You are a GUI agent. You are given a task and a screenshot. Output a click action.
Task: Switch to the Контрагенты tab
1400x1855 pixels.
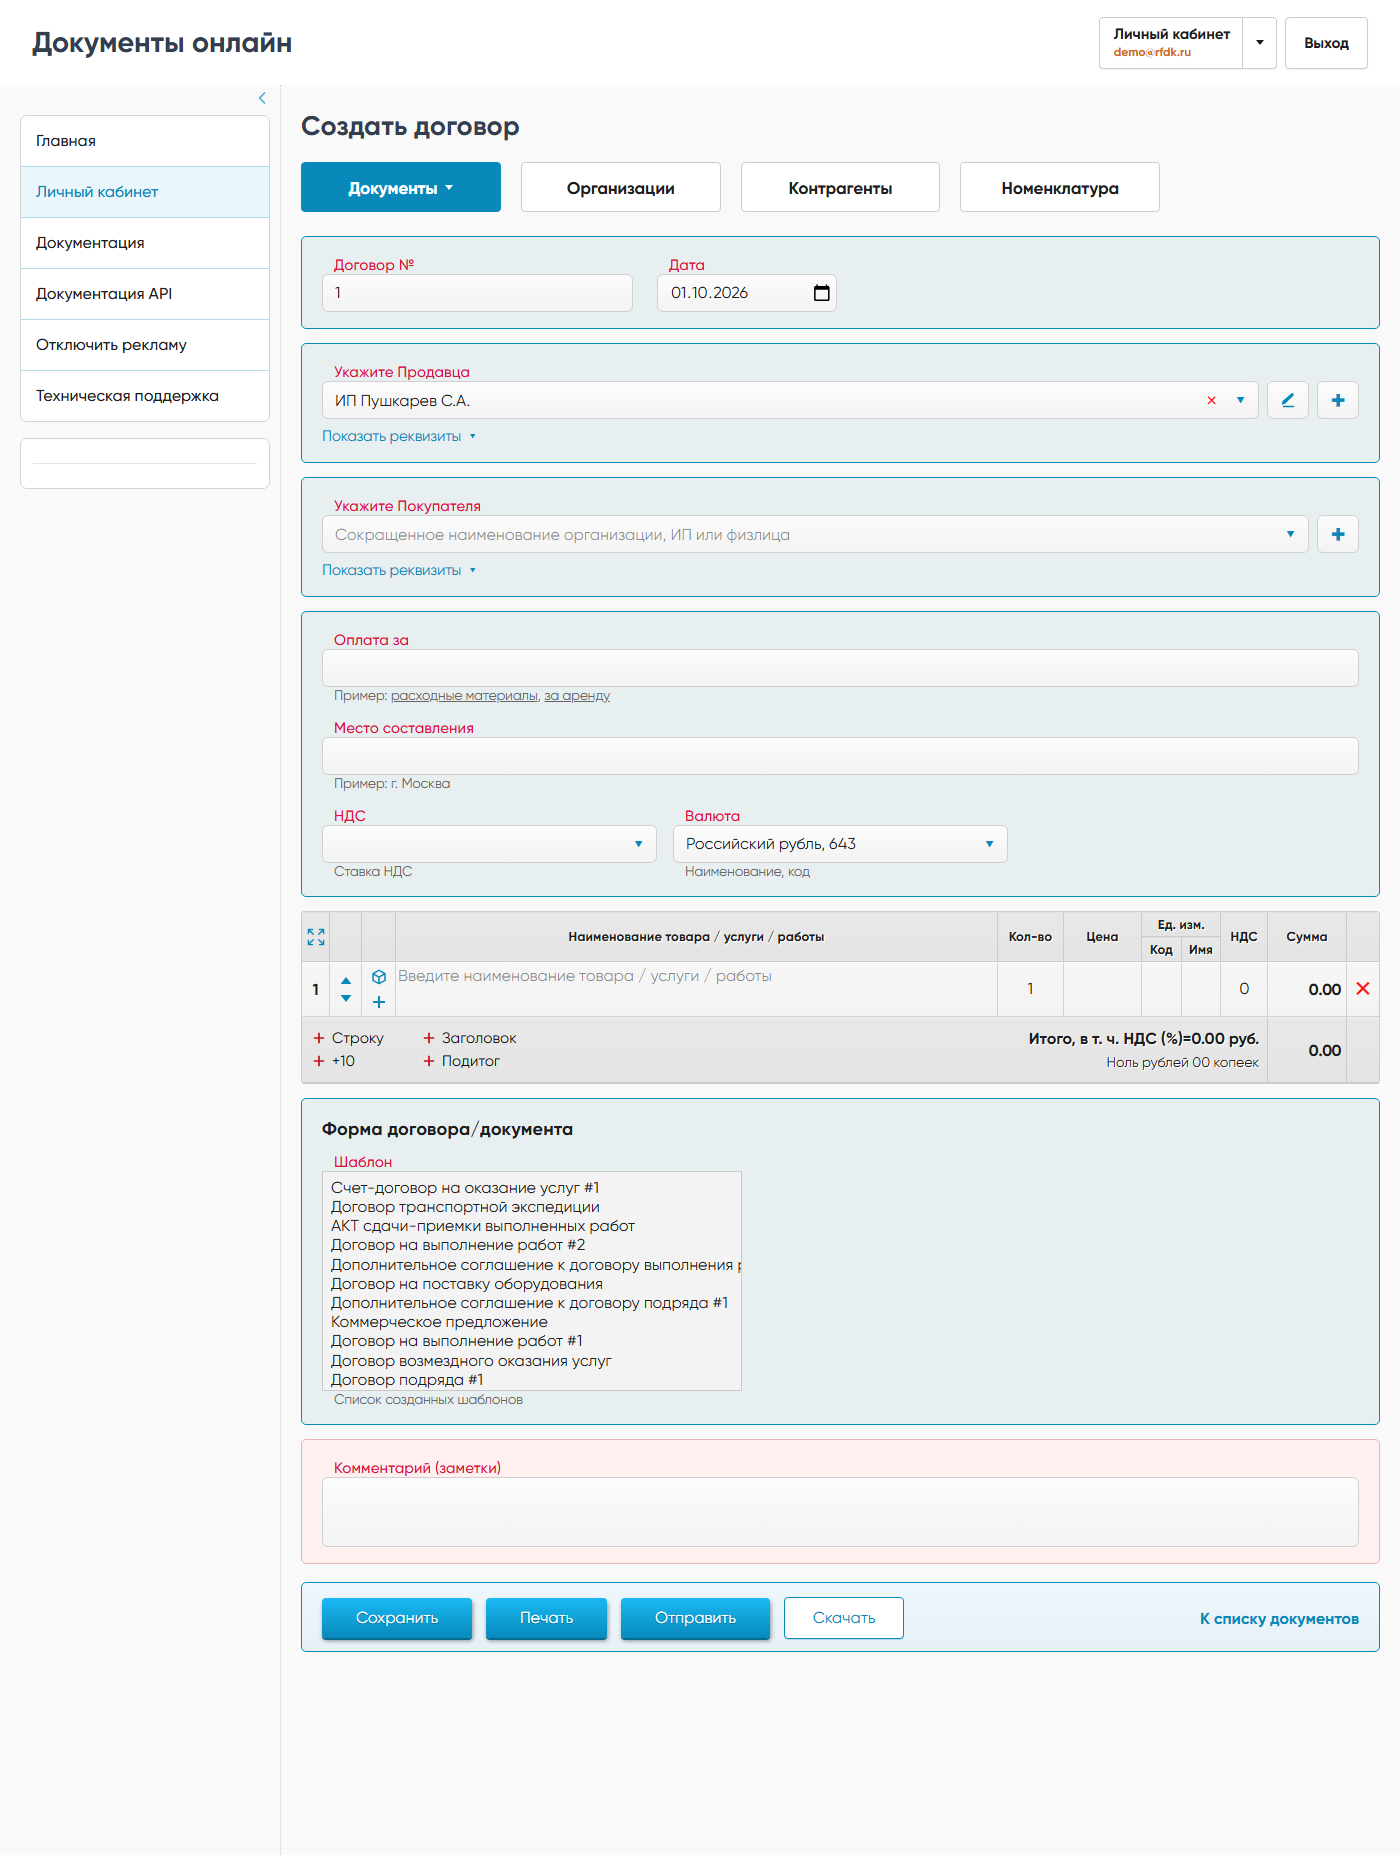[840, 187]
